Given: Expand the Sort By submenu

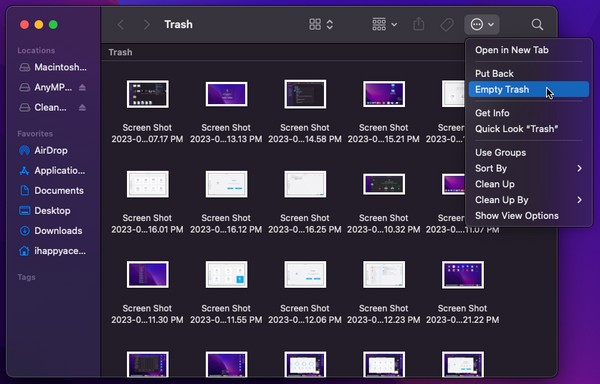Looking at the screenshot, I should [x=528, y=168].
